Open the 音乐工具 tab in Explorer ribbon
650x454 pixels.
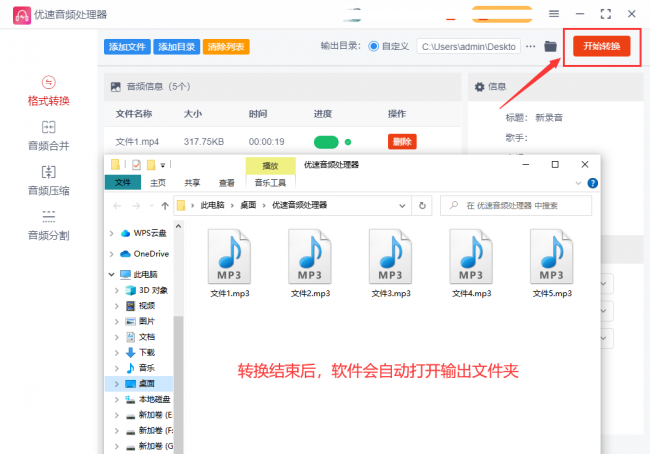pyautogui.click(x=270, y=183)
